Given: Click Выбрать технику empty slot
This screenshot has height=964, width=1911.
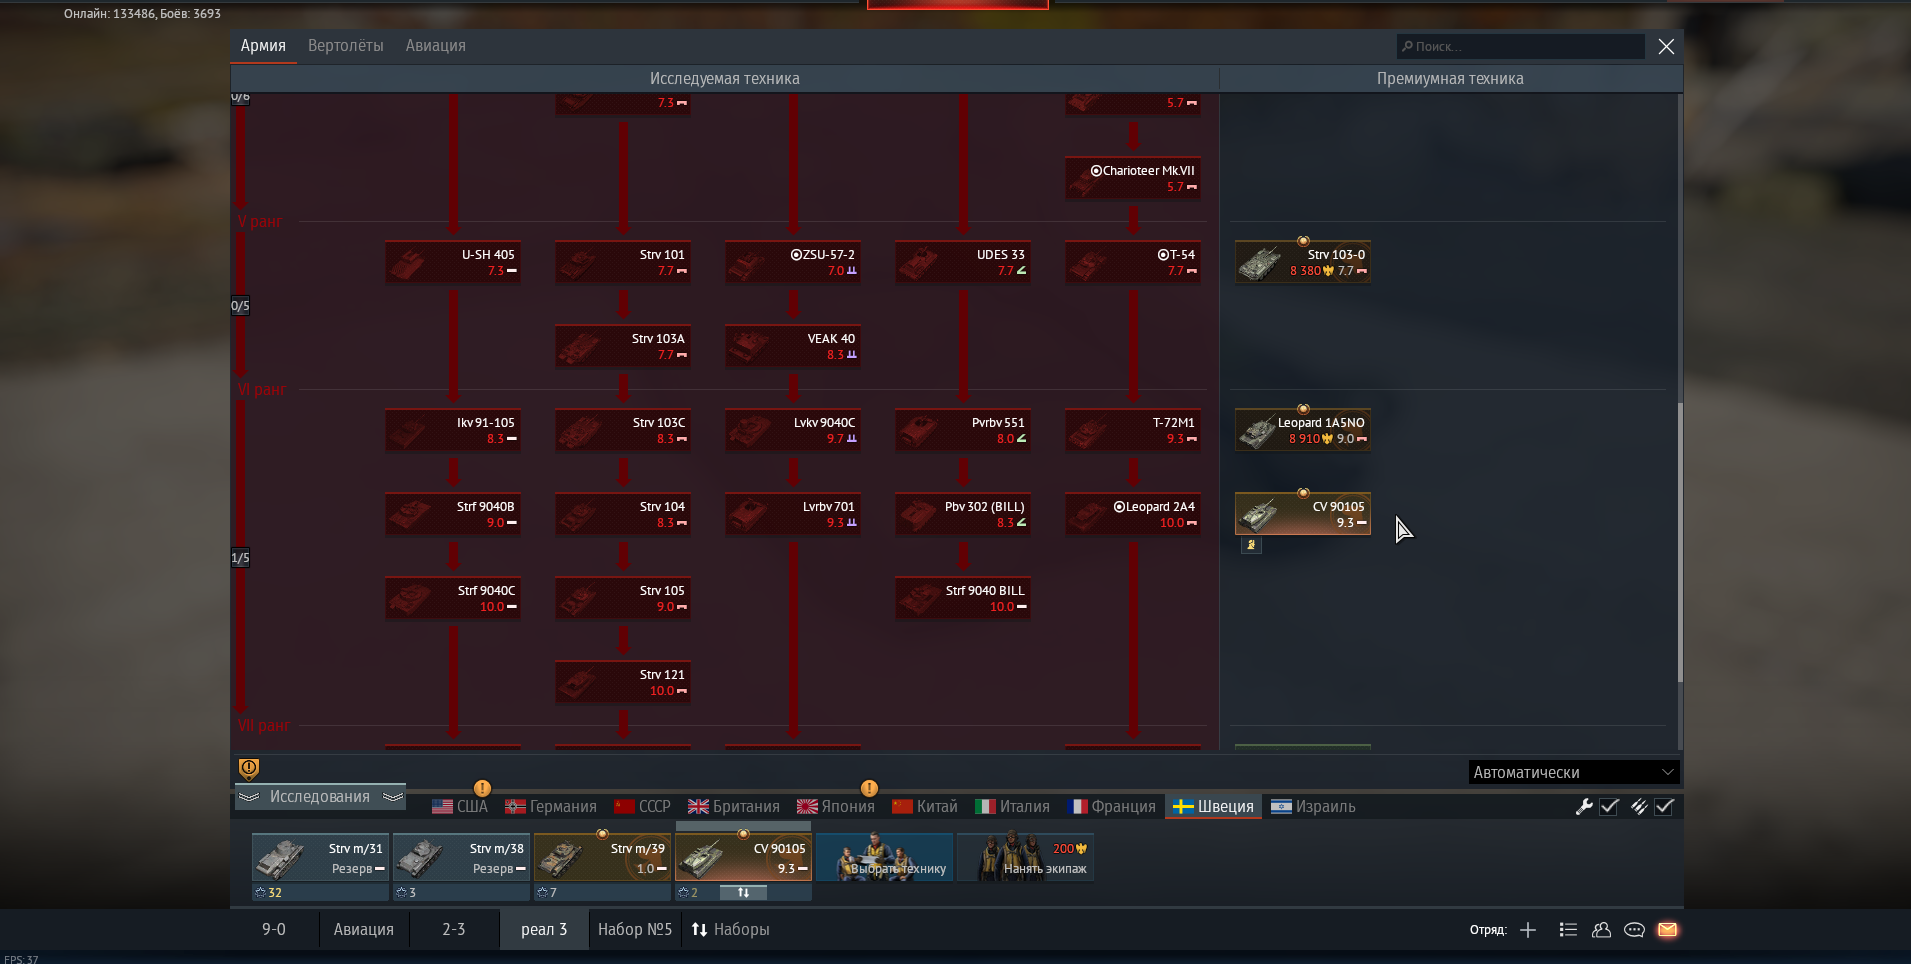Looking at the screenshot, I should [884, 858].
